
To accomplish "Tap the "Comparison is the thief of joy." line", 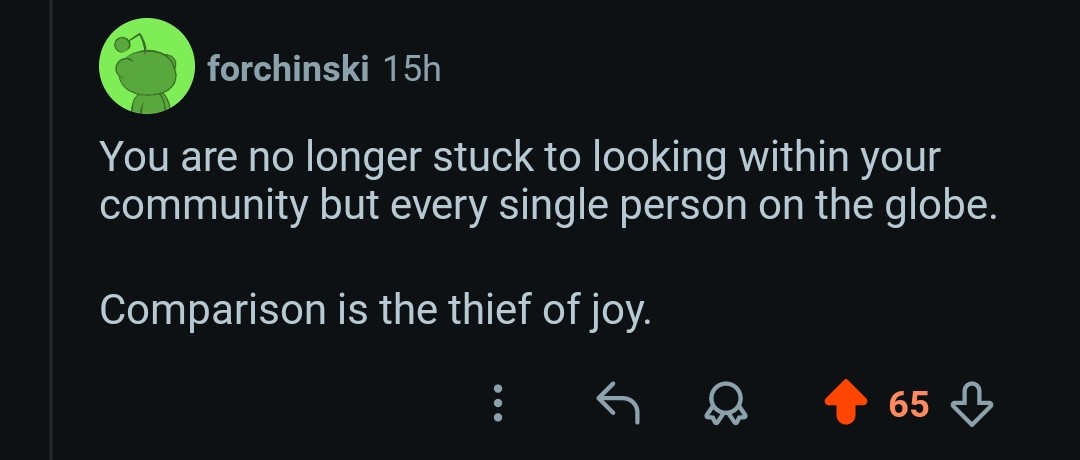I will [x=376, y=311].
